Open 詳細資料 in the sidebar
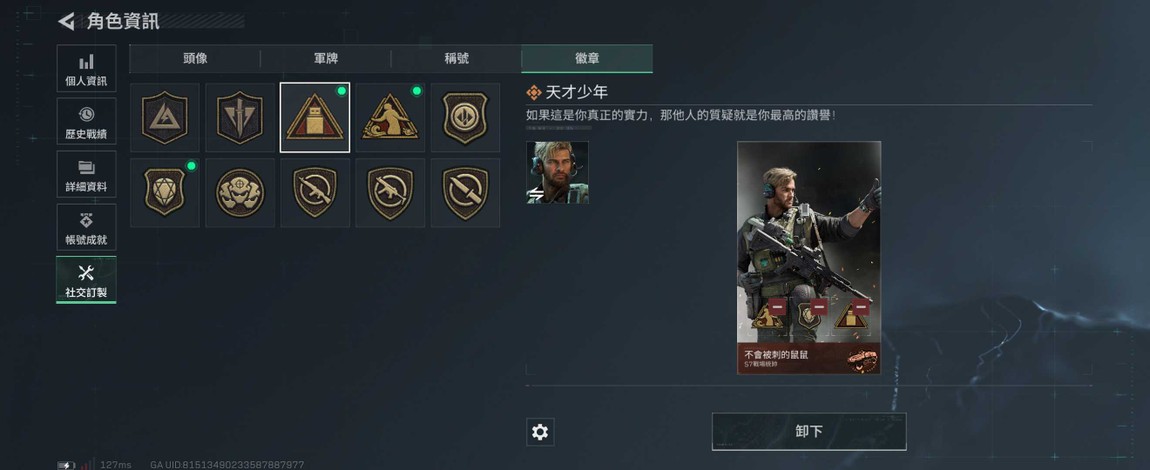Image resolution: width=1150 pixels, height=470 pixels. (x=86, y=174)
